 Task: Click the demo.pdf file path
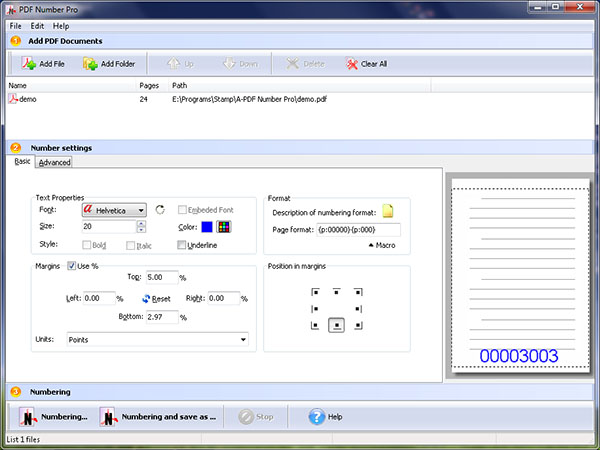click(249, 99)
